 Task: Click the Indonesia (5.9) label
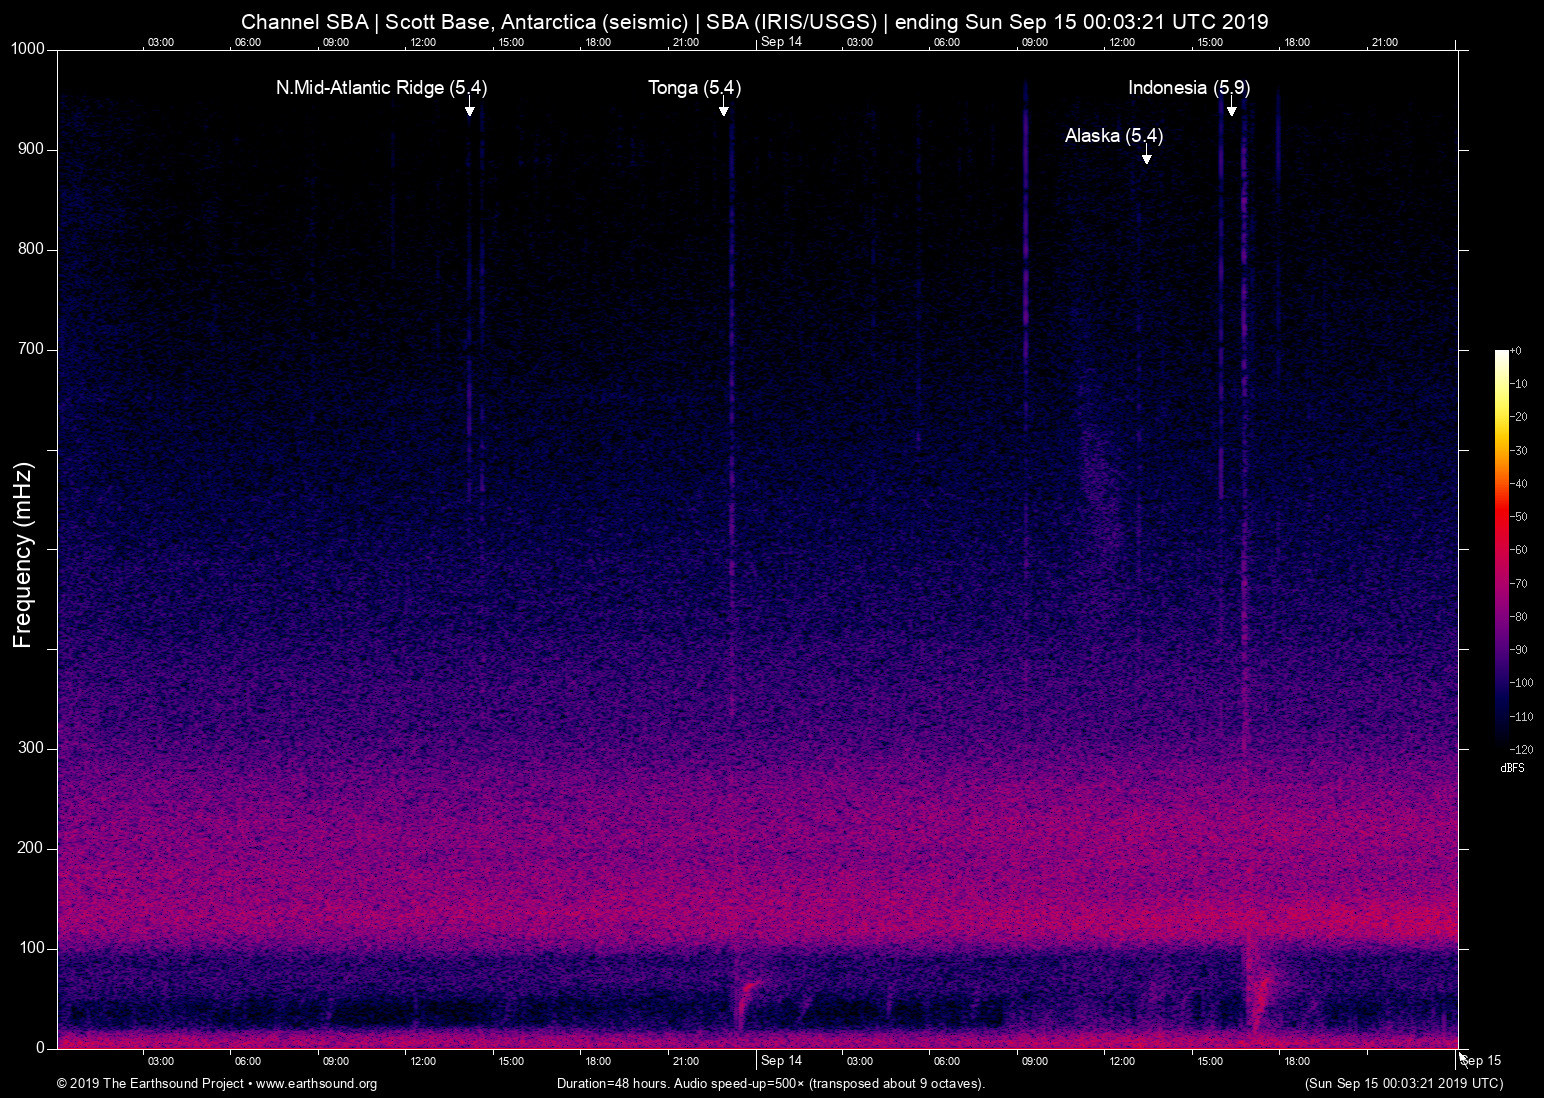click(1189, 88)
